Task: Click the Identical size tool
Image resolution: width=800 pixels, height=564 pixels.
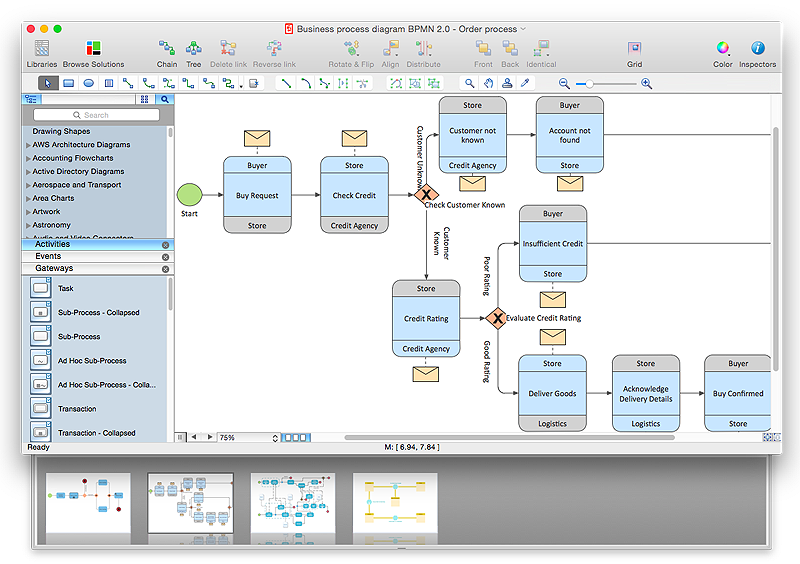Action: [x=541, y=54]
